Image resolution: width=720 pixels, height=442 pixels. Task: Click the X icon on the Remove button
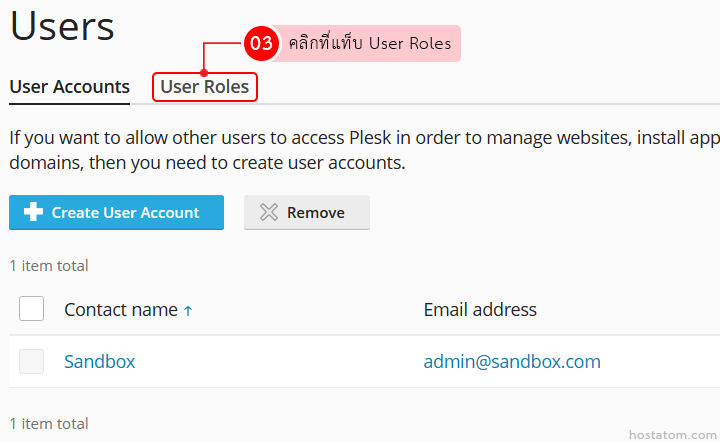(268, 212)
